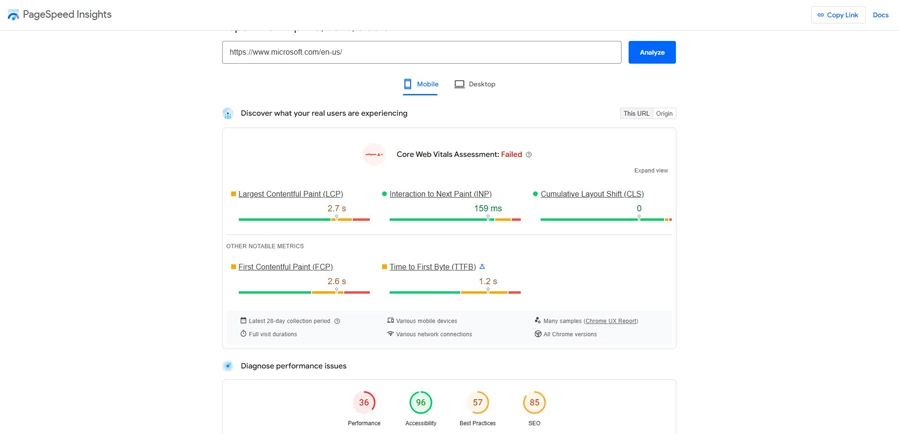Click the real users experience section icon

click(228, 114)
